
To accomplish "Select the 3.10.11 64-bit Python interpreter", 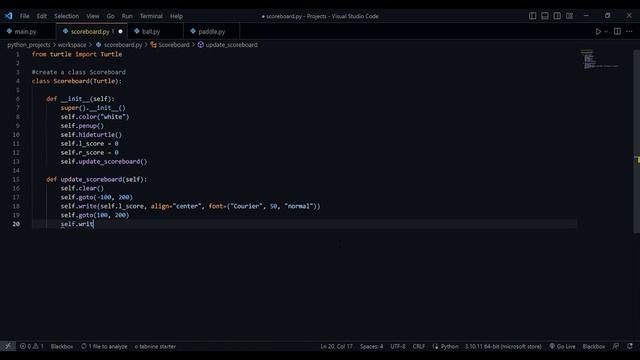I will click(503, 346).
